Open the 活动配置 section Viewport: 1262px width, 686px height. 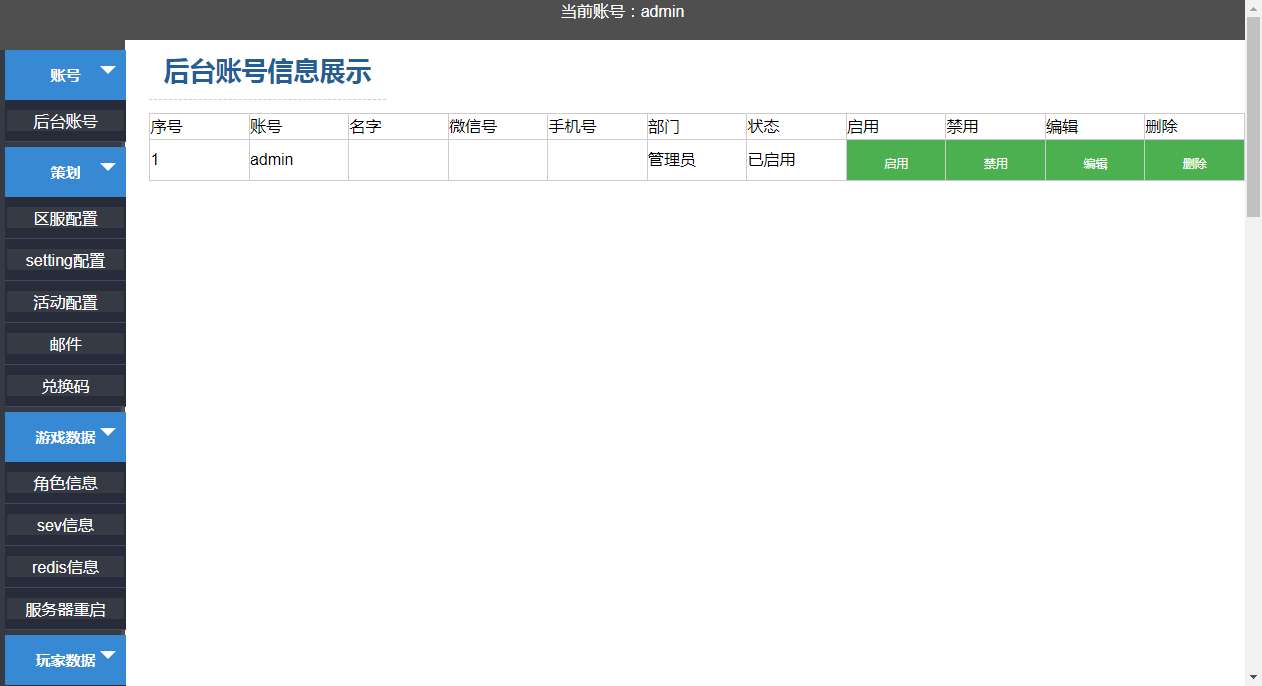64,301
